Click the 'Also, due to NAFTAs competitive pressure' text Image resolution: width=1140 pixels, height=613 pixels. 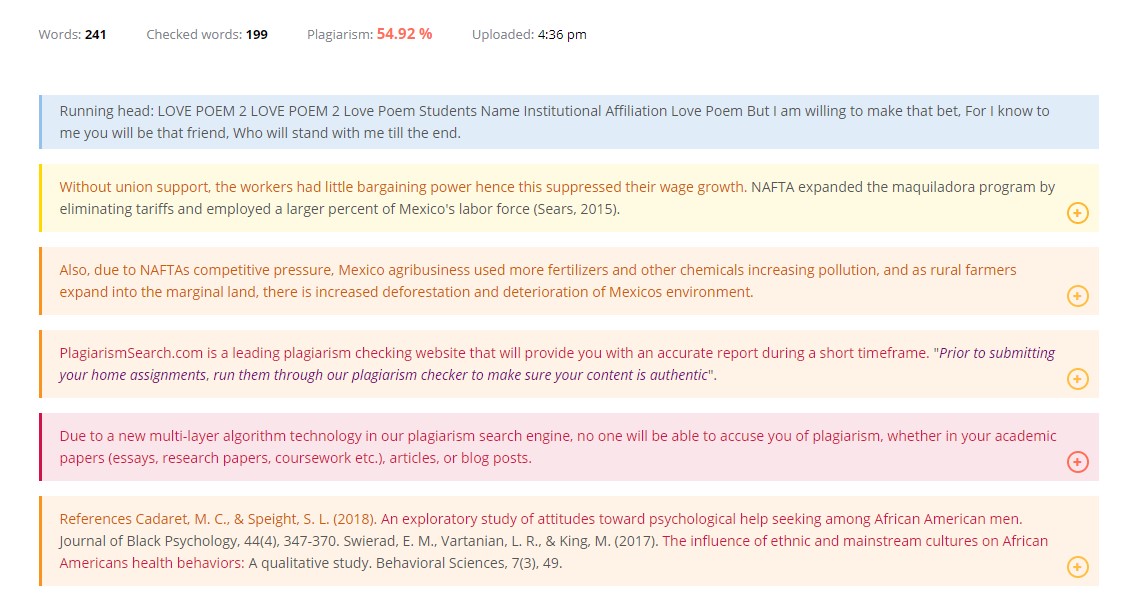point(538,281)
